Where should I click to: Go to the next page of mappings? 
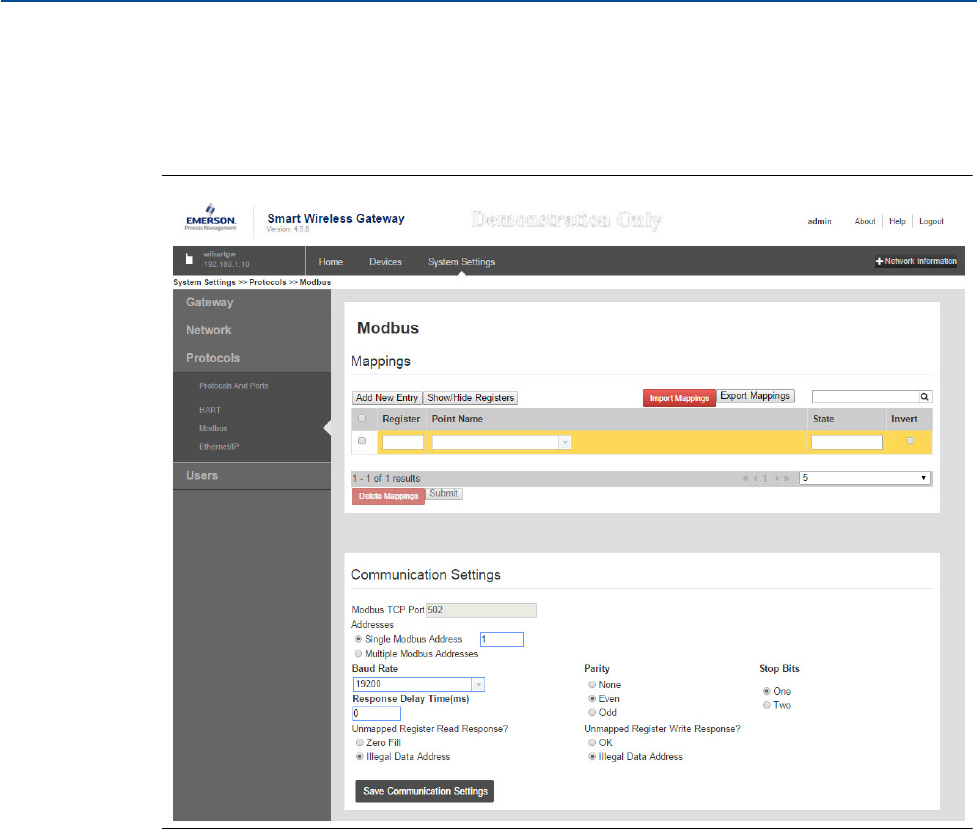(777, 479)
